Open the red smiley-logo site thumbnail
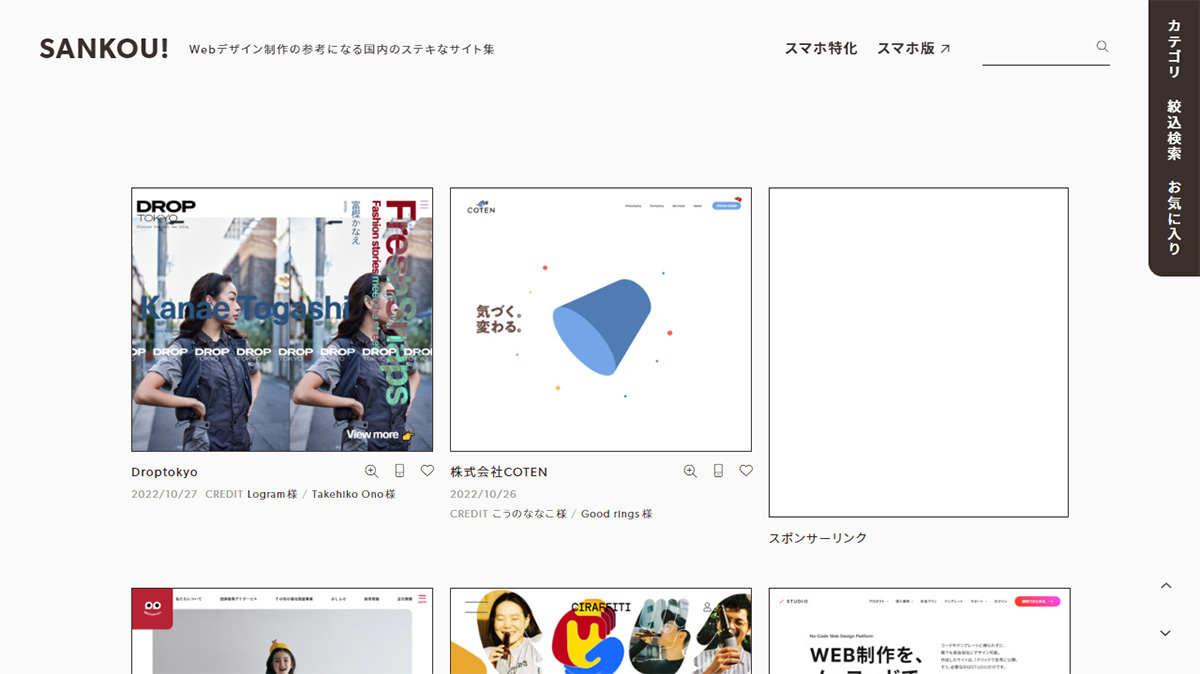This screenshot has height=674, width=1200. [282, 631]
